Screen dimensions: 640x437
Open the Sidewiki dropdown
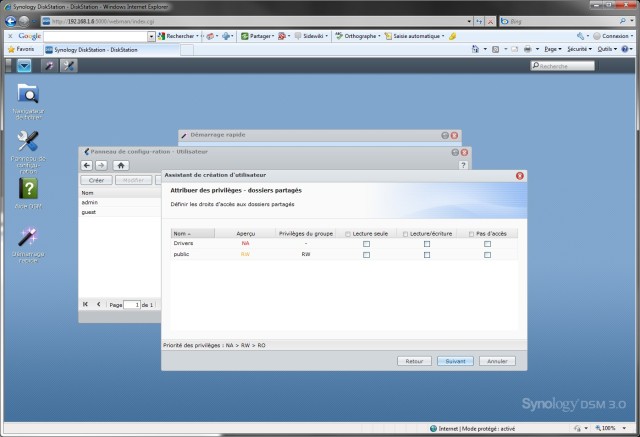coord(327,36)
